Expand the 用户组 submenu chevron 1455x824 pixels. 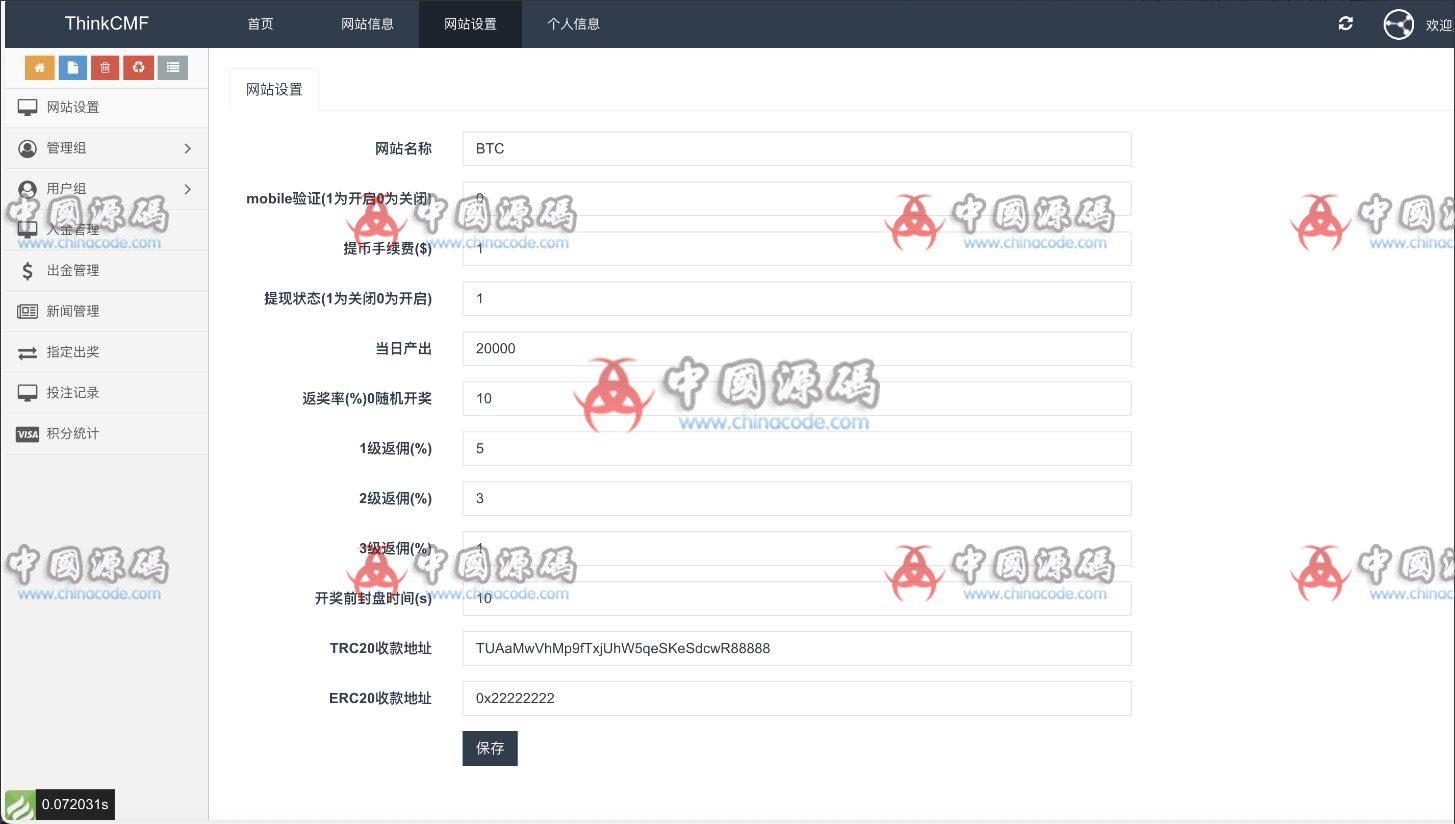coord(188,189)
